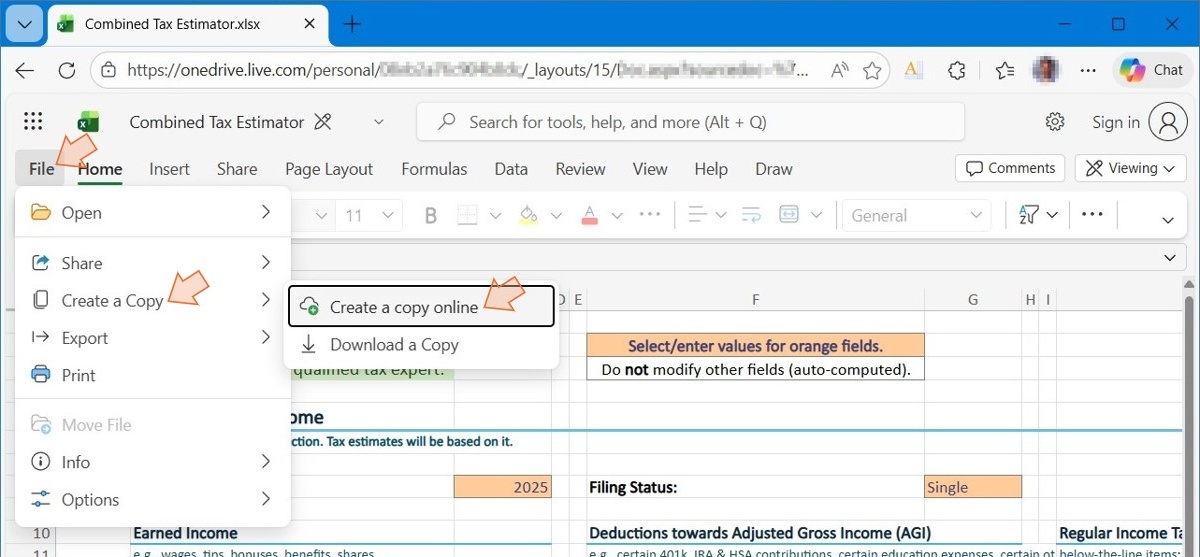Expand the ribbon display options chevron
This screenshot has width=1200, height=557.
click(x=1167, y=219)
